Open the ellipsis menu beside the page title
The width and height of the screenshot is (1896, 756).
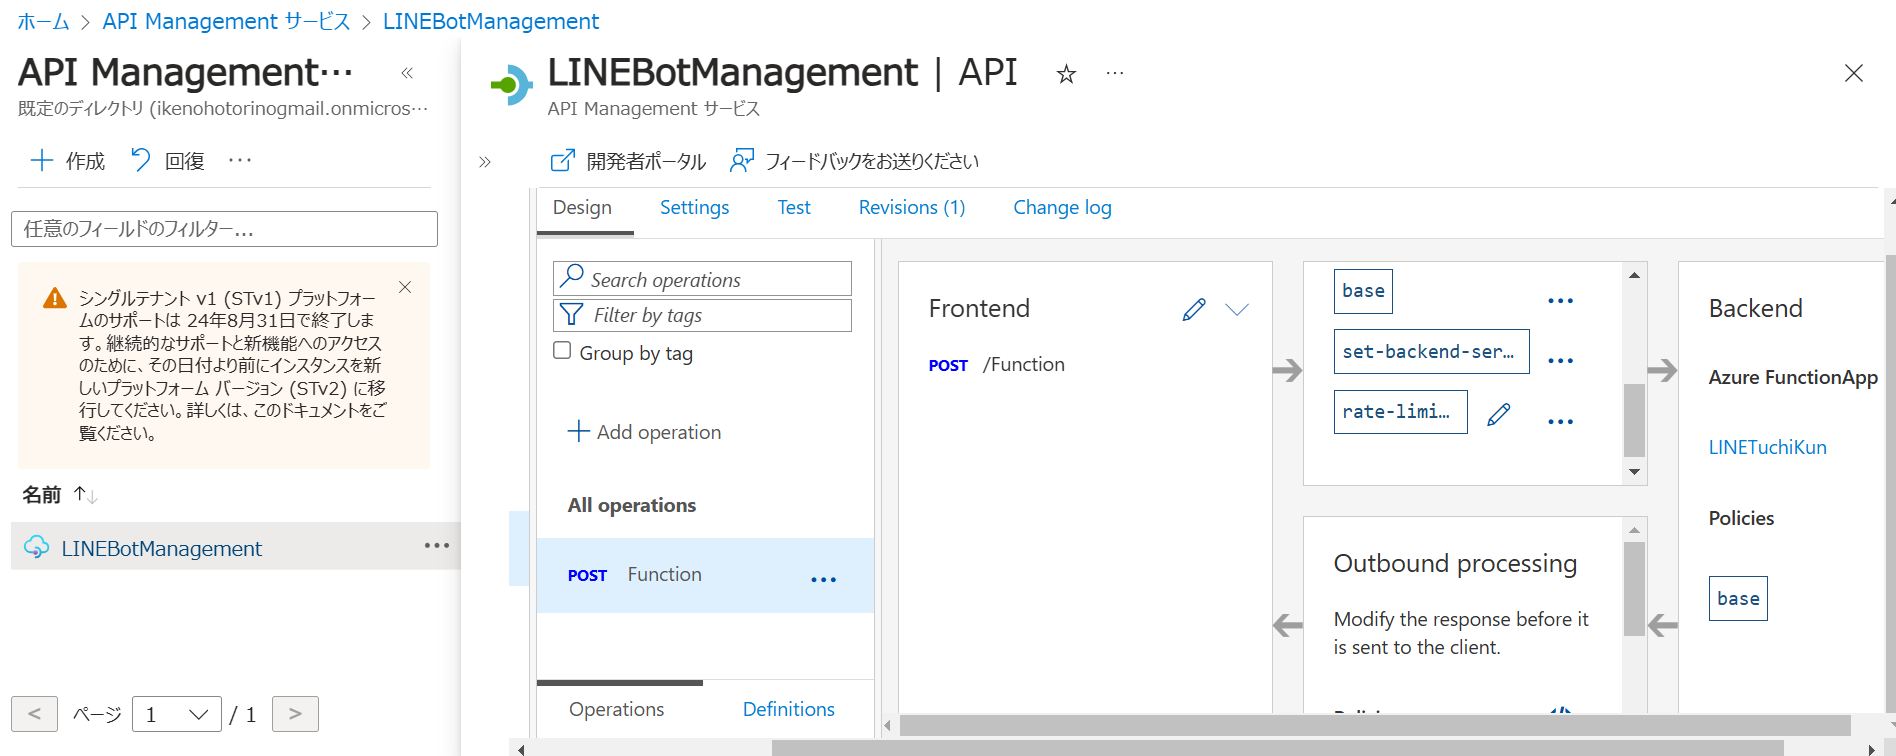click(1115, 73)
